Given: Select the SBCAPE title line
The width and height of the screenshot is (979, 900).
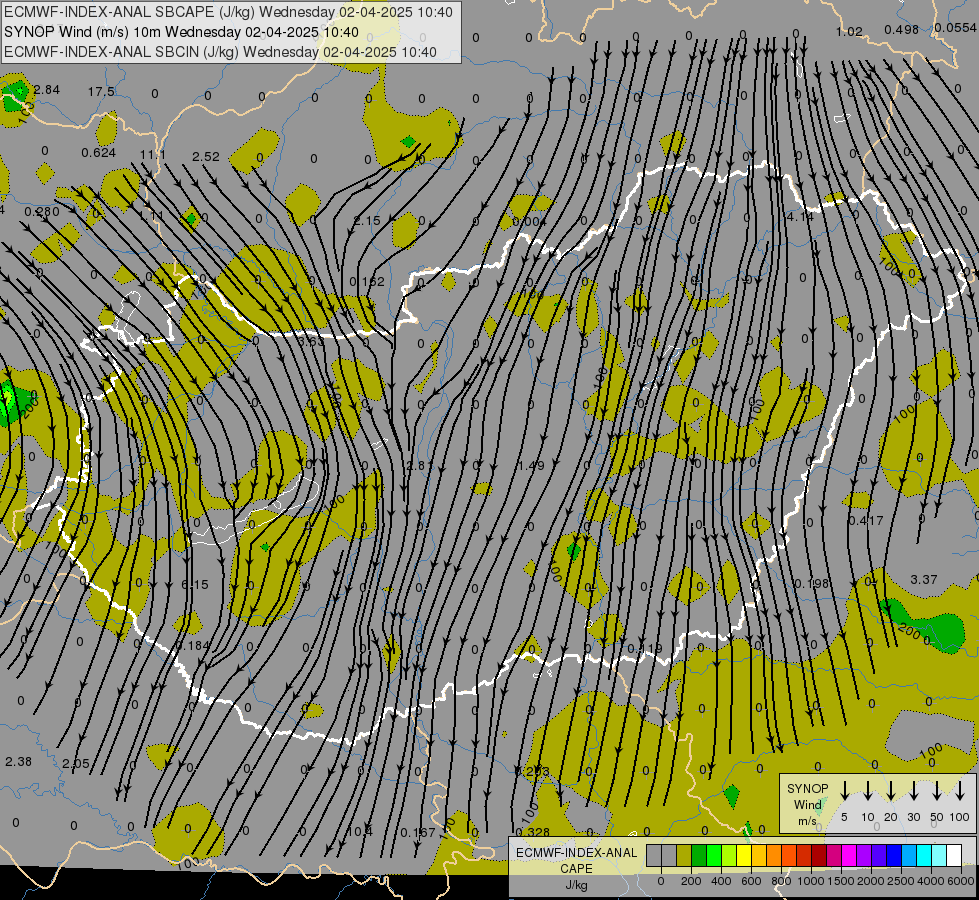Looking at the screenshot, I should pyautogui.click(x=228, y=12).
